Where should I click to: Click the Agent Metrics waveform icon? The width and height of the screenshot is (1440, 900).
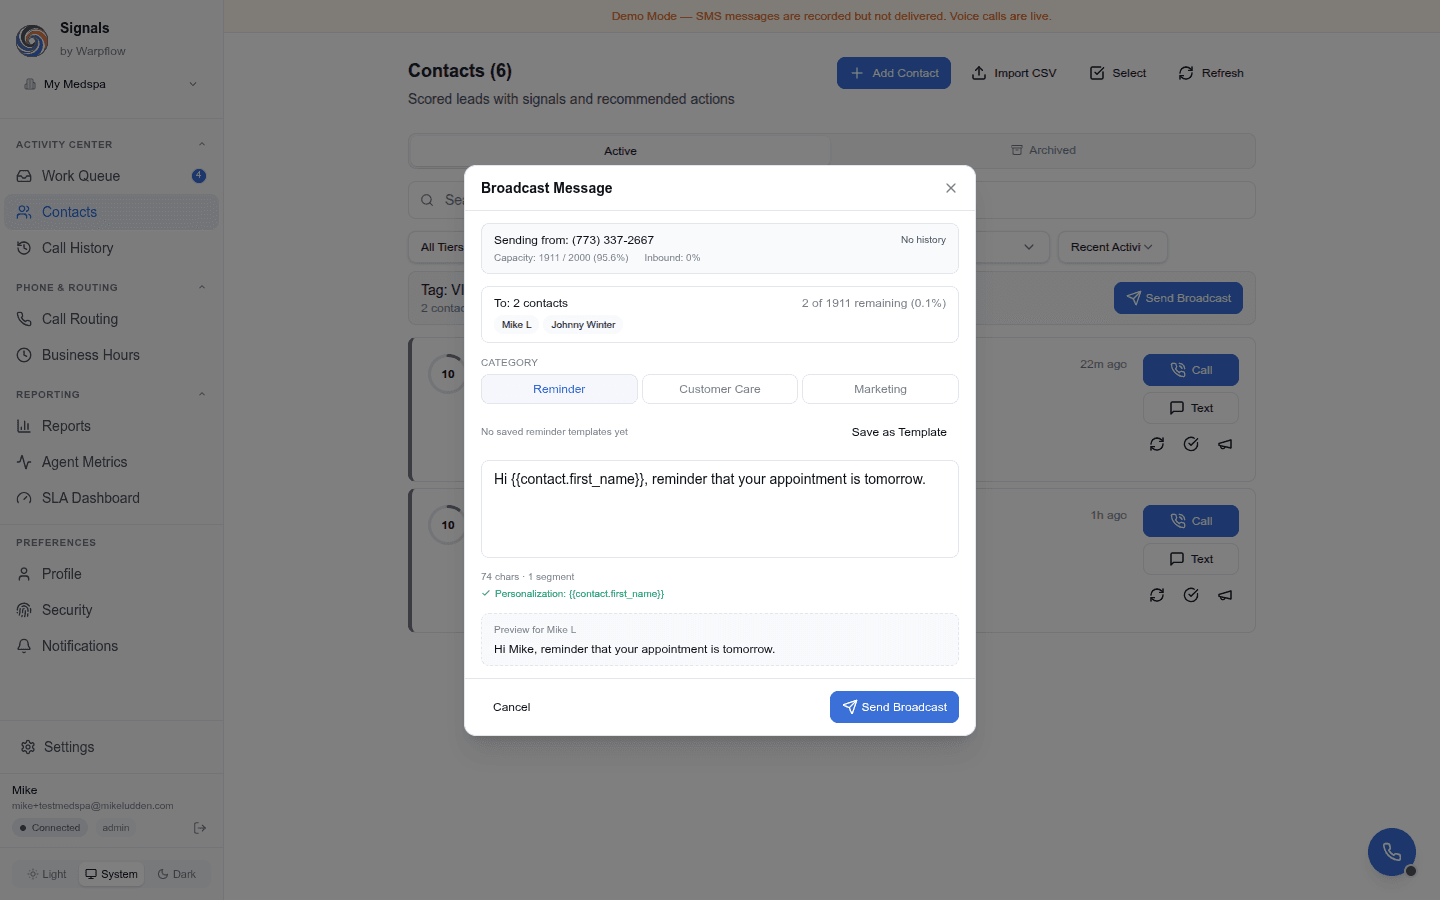tap(22, 461)
